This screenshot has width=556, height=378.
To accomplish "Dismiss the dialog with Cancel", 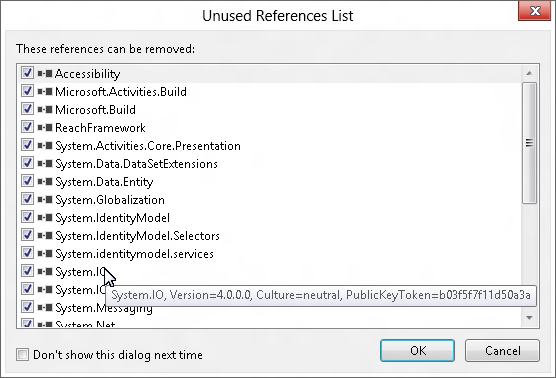I will 502,351.
